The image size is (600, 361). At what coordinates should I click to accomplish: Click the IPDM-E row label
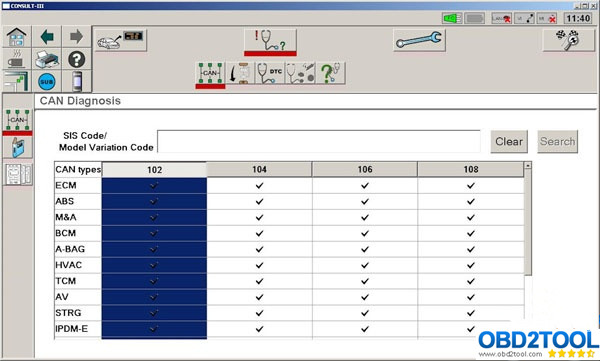click(x=72, y=329)
